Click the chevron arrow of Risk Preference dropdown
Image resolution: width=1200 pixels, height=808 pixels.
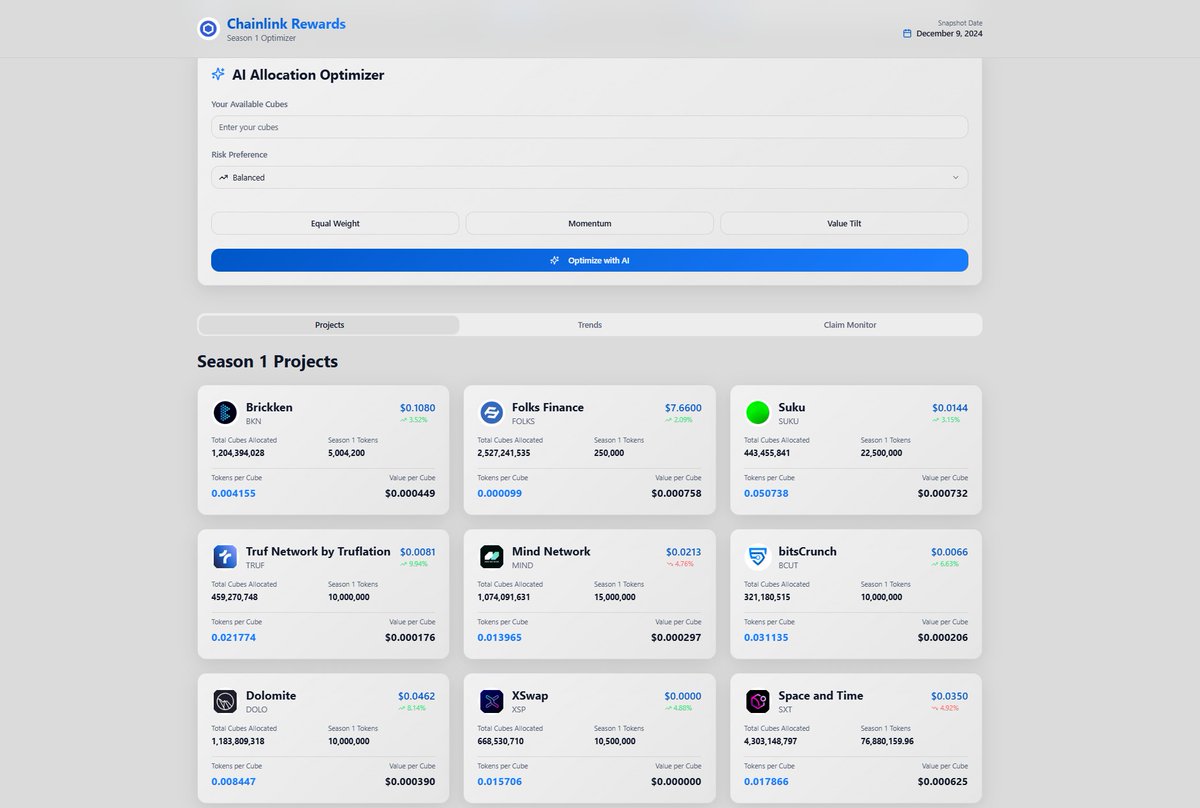955,177
